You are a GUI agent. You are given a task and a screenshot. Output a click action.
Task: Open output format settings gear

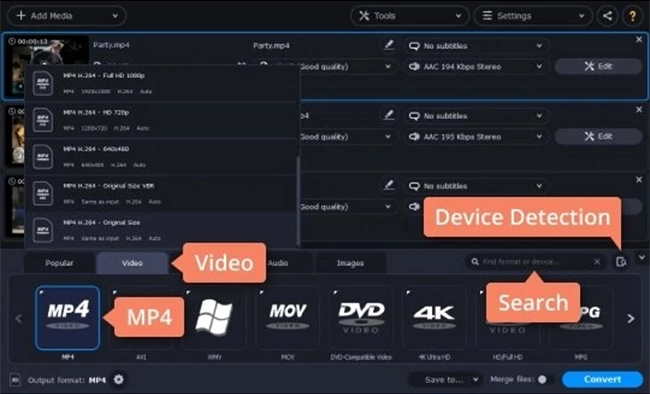(119, 379)
